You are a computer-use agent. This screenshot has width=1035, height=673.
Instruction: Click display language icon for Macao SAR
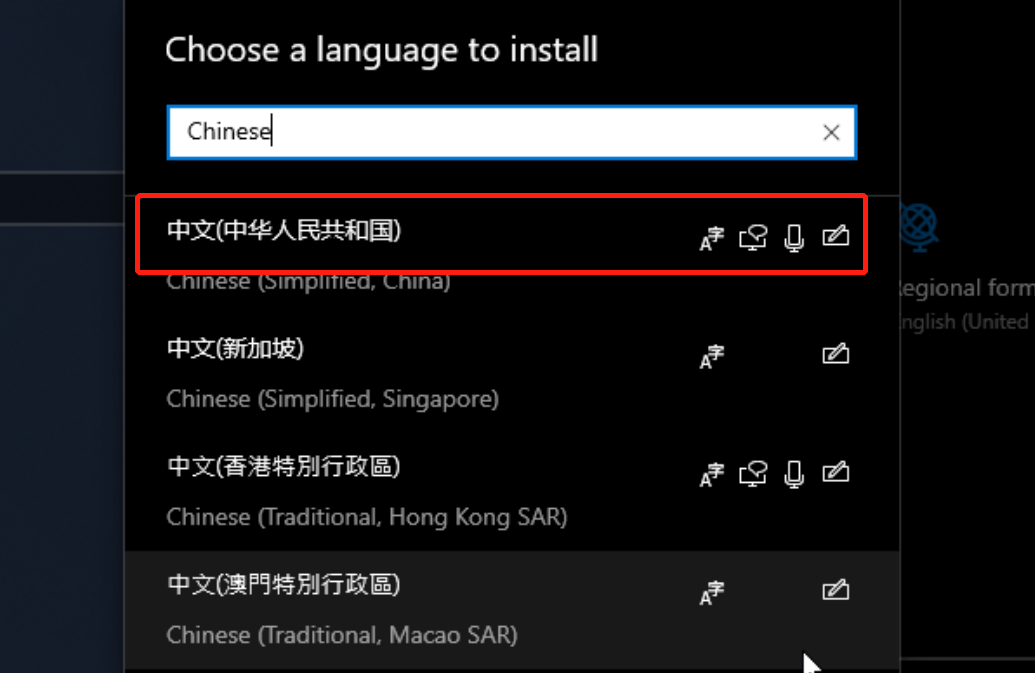pos(712,592)
